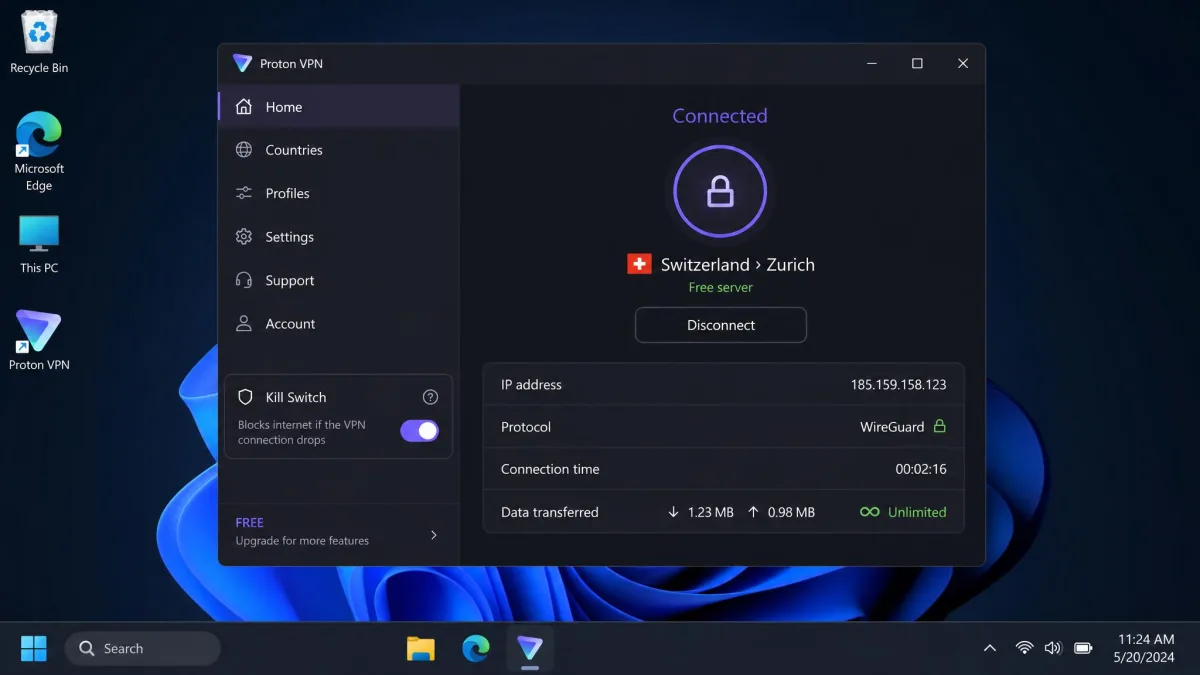Open Account section
The width and height of the screenshot is (1200, 675).
point(339,324)
